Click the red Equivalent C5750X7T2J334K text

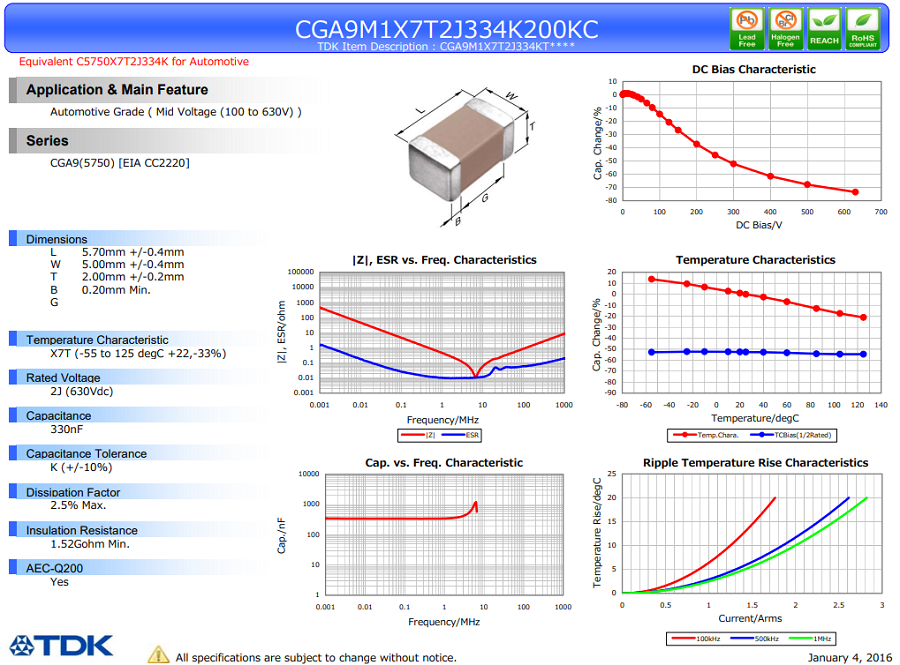pos(134,62)
